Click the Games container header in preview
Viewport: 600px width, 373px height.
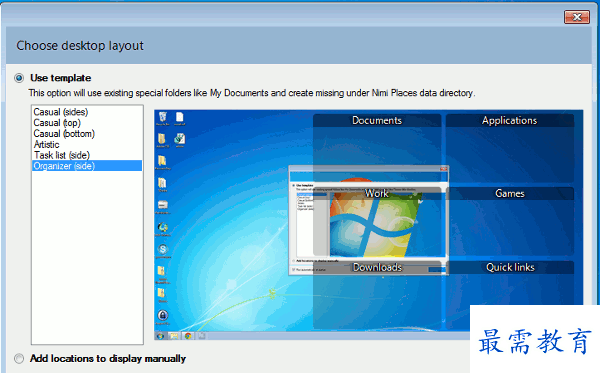click(x=510, y=194)
